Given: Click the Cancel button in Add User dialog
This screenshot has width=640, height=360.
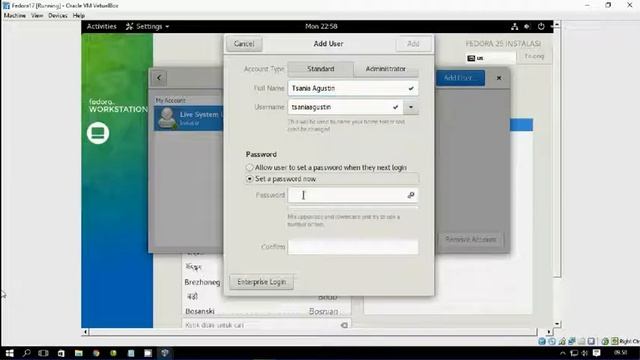Looking at the screenshot, I should [244, 44].
